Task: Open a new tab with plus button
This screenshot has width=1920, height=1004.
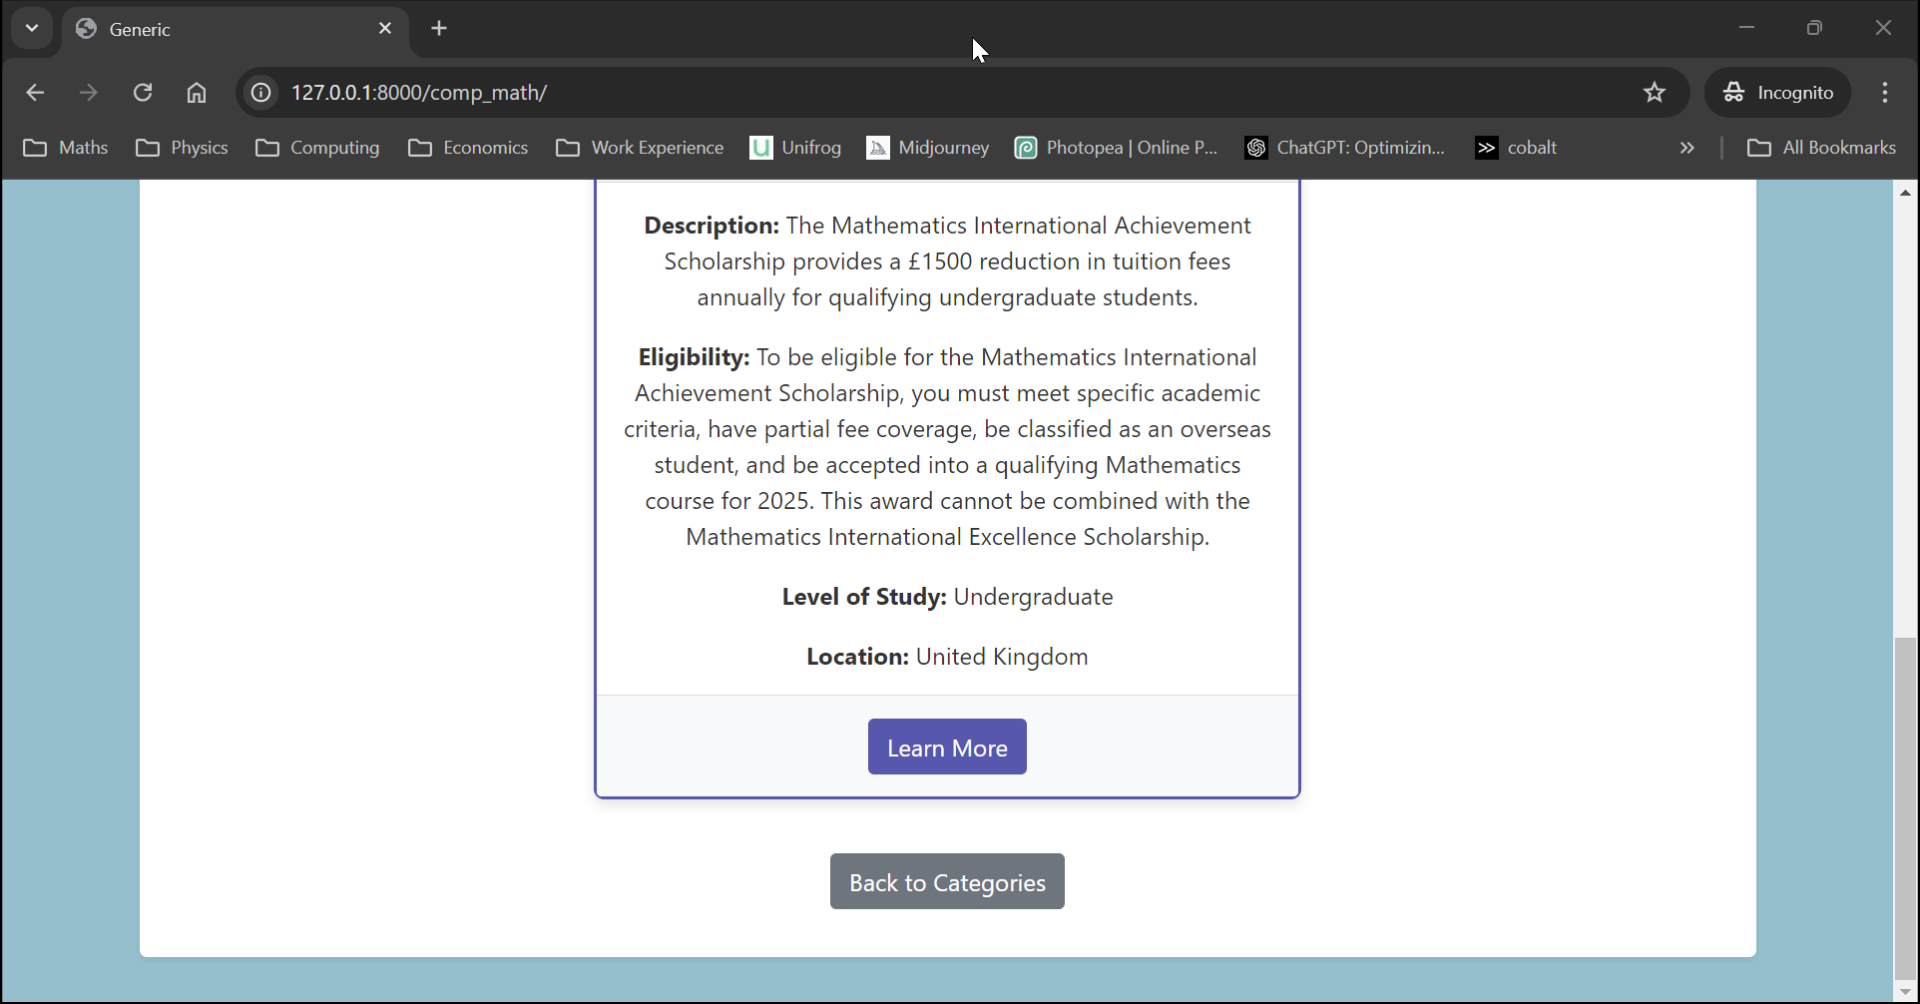Action: [x=439, y=29]
